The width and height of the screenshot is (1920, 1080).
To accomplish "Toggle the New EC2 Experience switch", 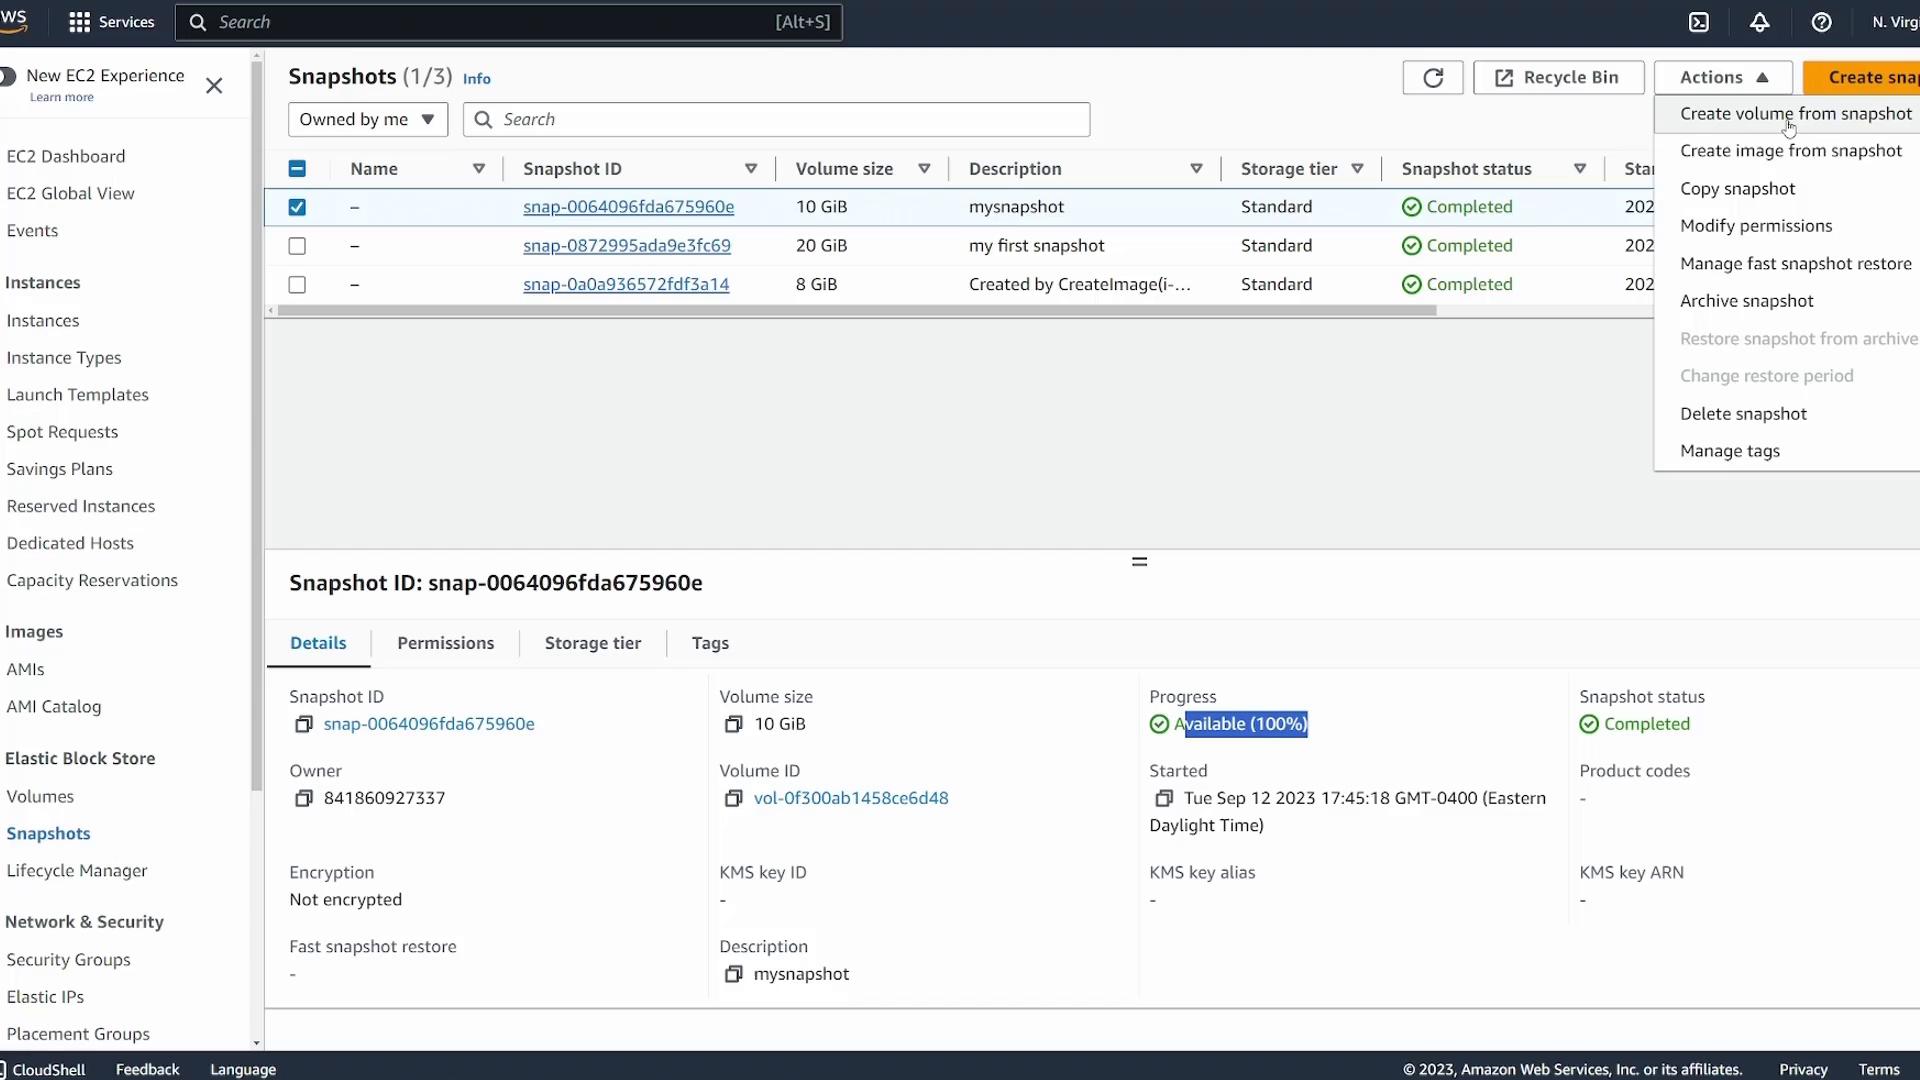I will [8, 76].
